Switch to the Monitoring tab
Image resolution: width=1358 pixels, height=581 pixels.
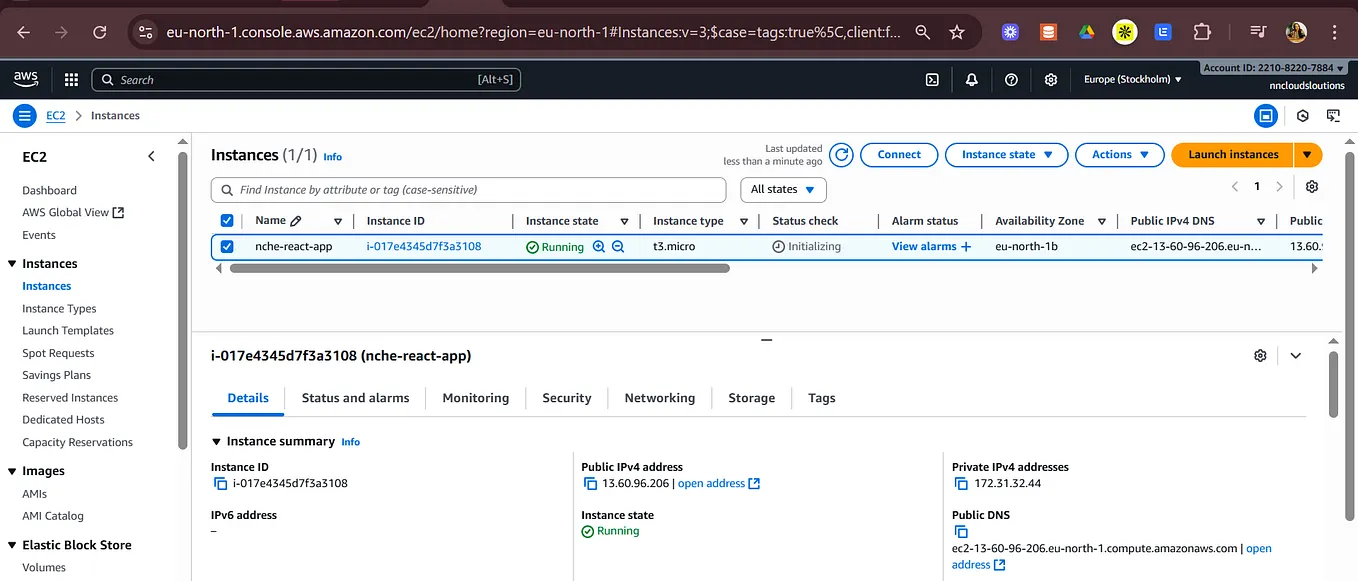click(x=475, y=398)
